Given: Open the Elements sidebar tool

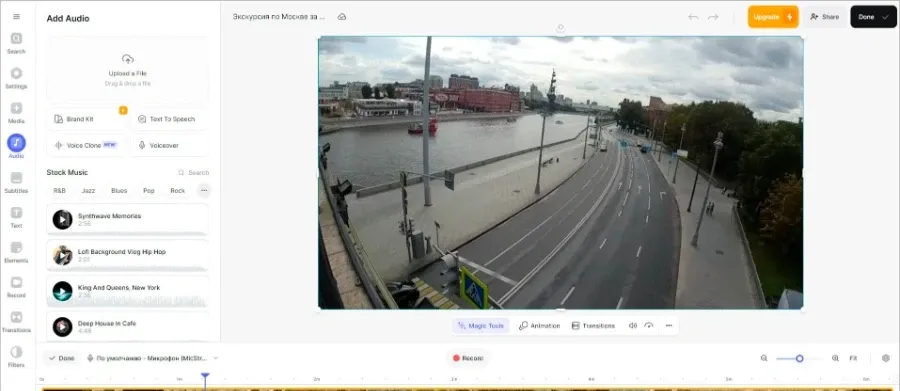Looking at the screenshot, I should coord(16,252).
